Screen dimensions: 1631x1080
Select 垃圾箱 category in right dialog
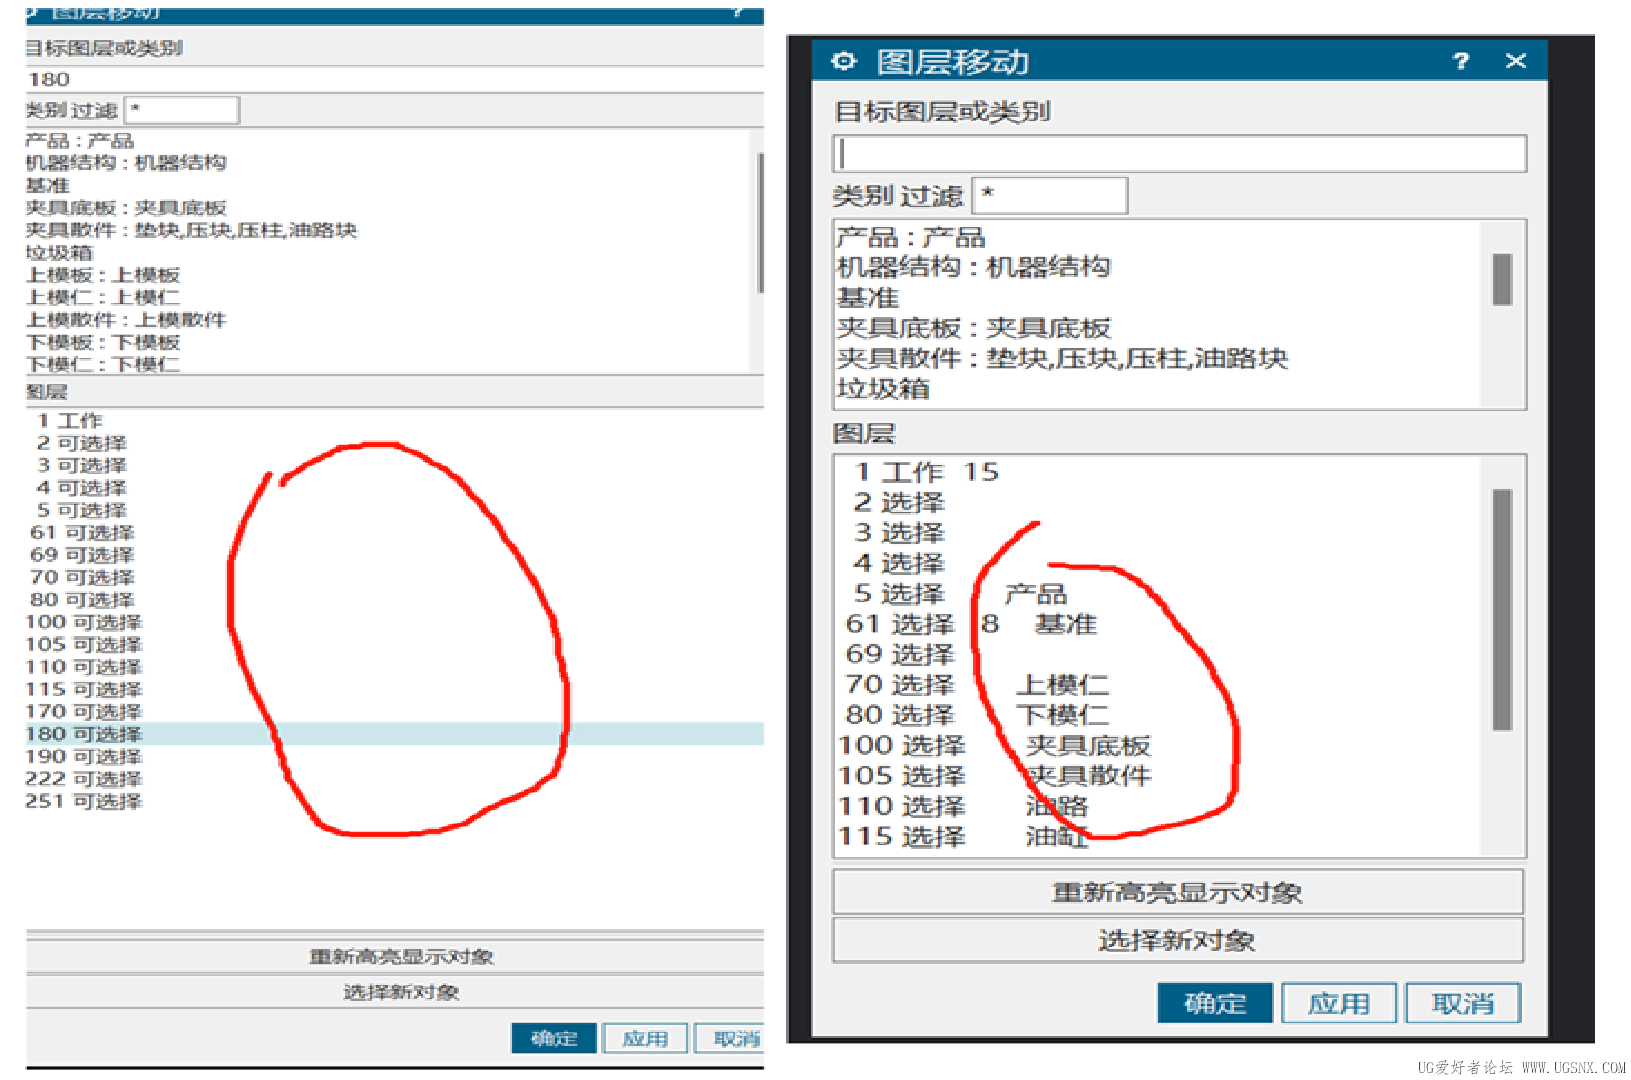(x=883, y=388)
